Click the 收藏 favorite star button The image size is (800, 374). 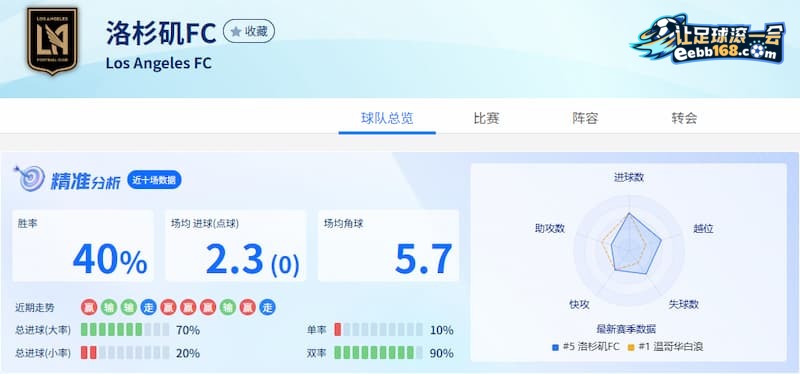[249, 32]
